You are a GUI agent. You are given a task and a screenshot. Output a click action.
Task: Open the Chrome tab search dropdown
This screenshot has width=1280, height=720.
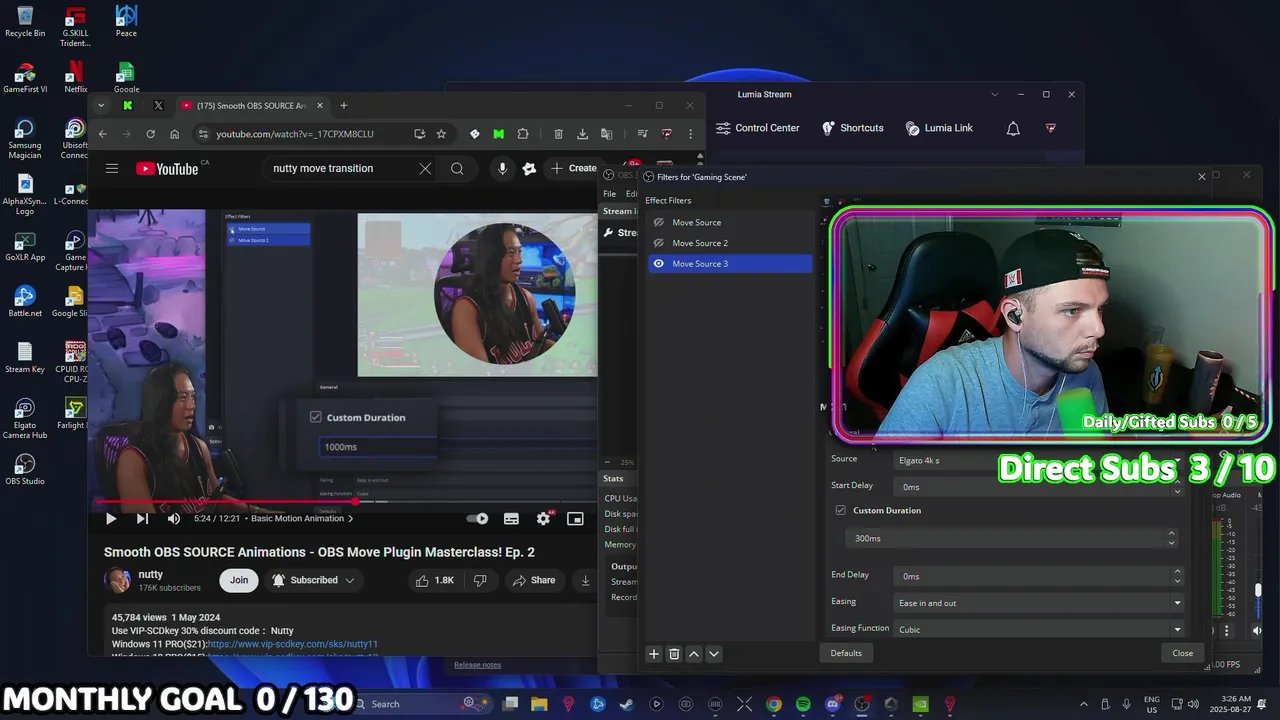101,105
